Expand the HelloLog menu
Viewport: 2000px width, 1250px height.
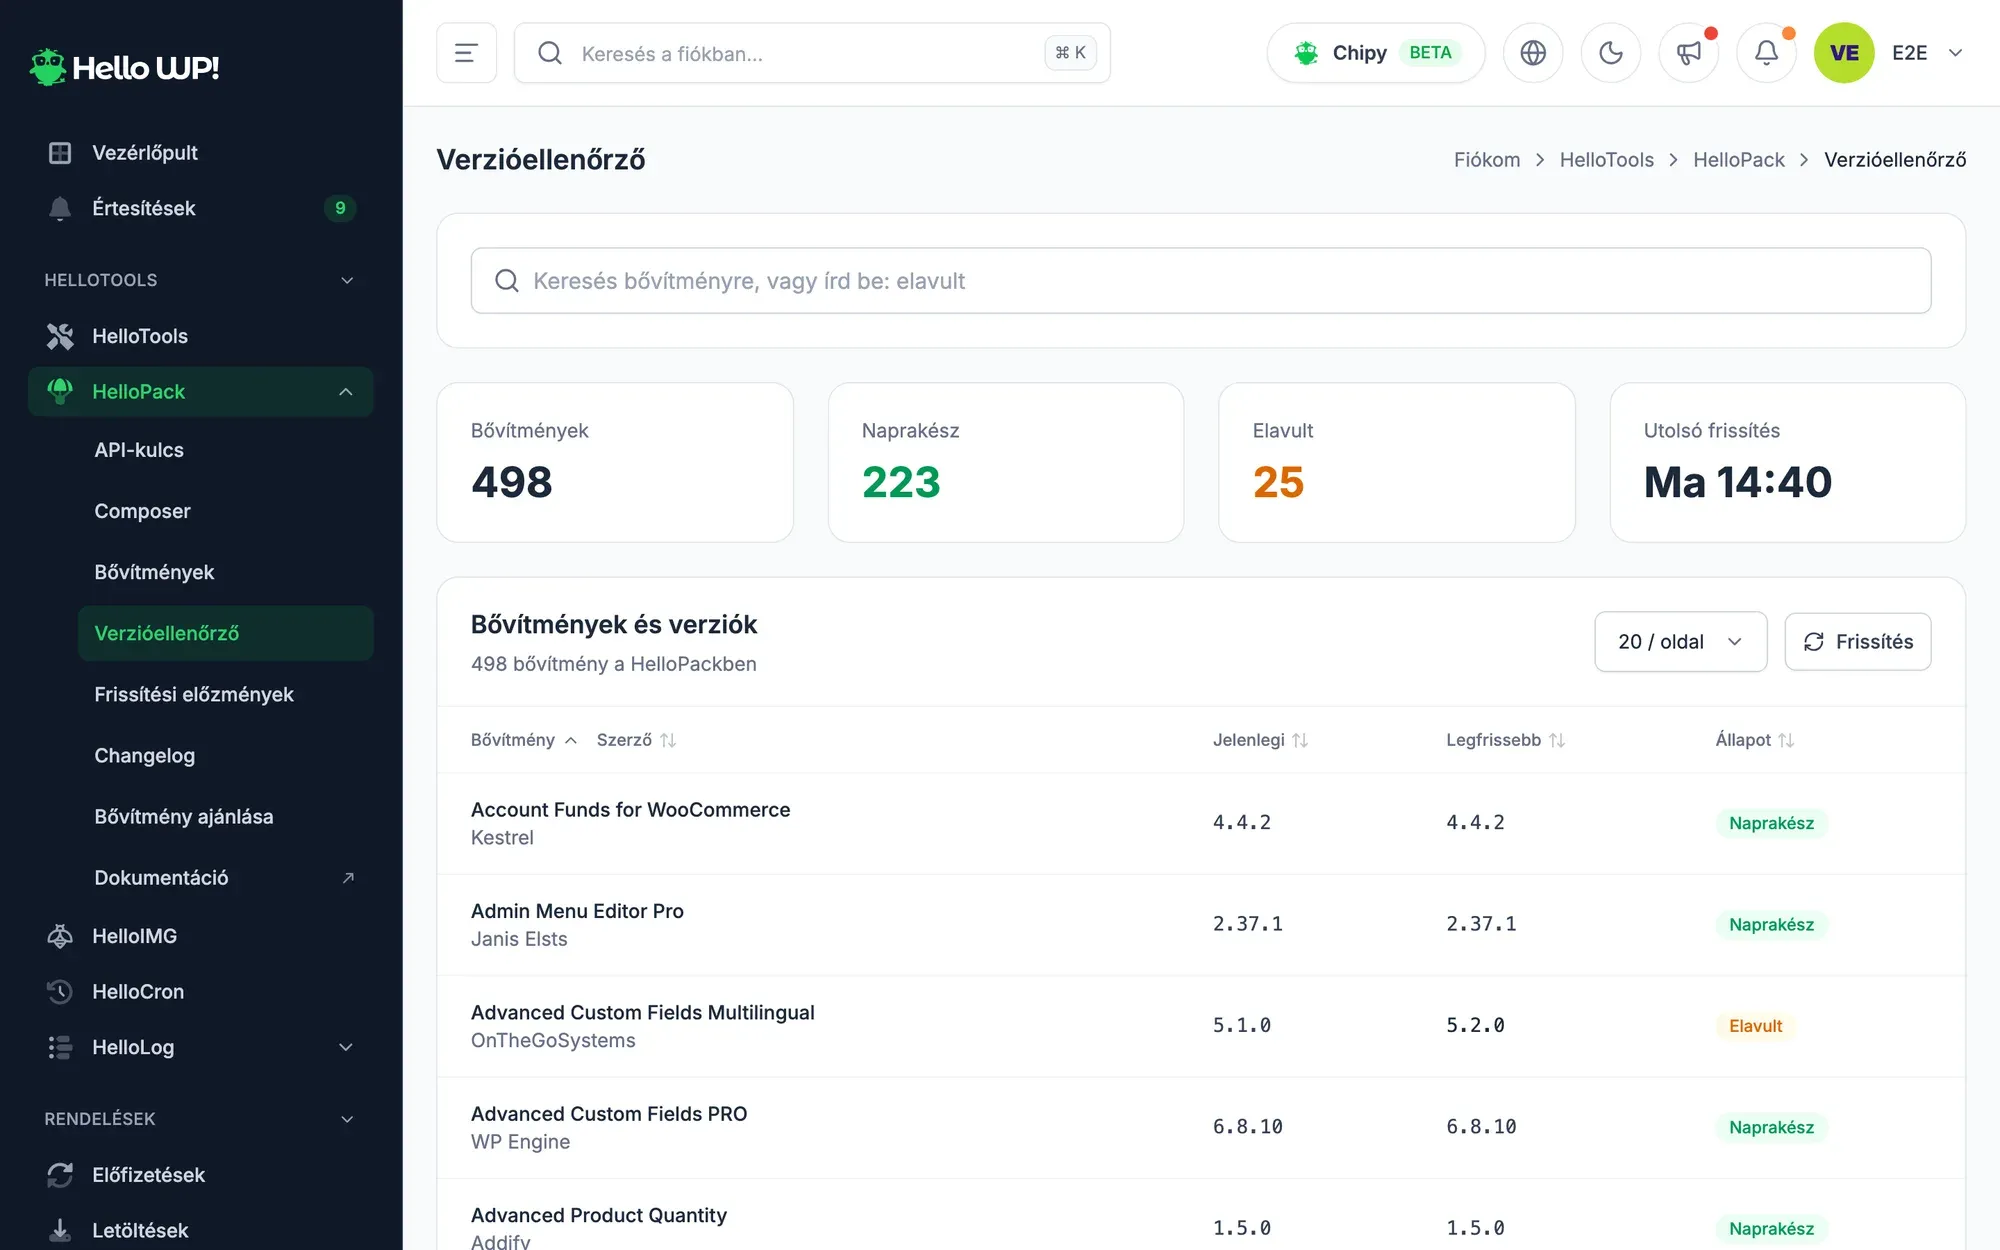tap(200, 1047)
